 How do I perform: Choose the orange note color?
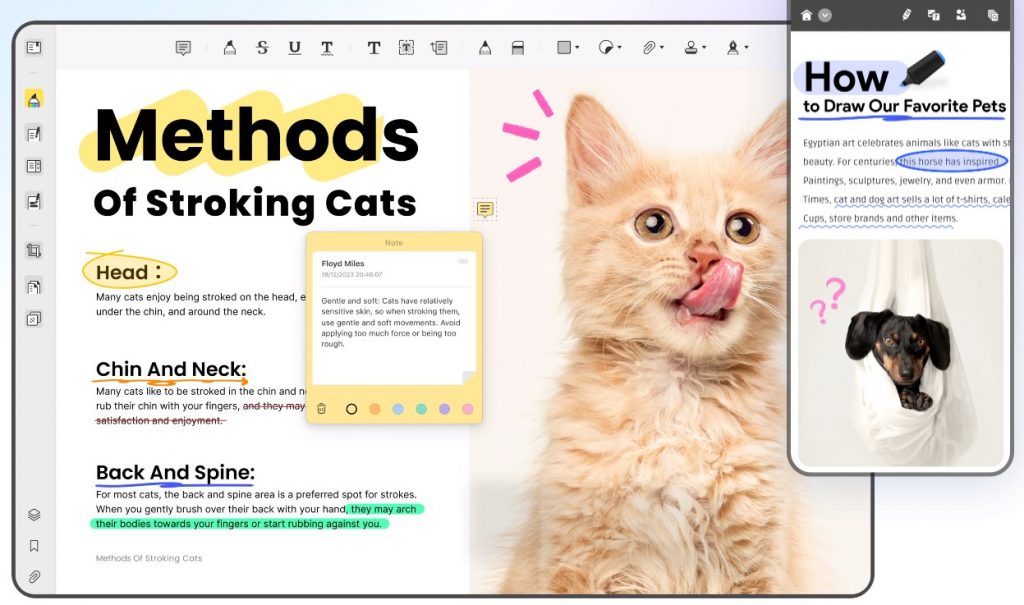[375, 409]
